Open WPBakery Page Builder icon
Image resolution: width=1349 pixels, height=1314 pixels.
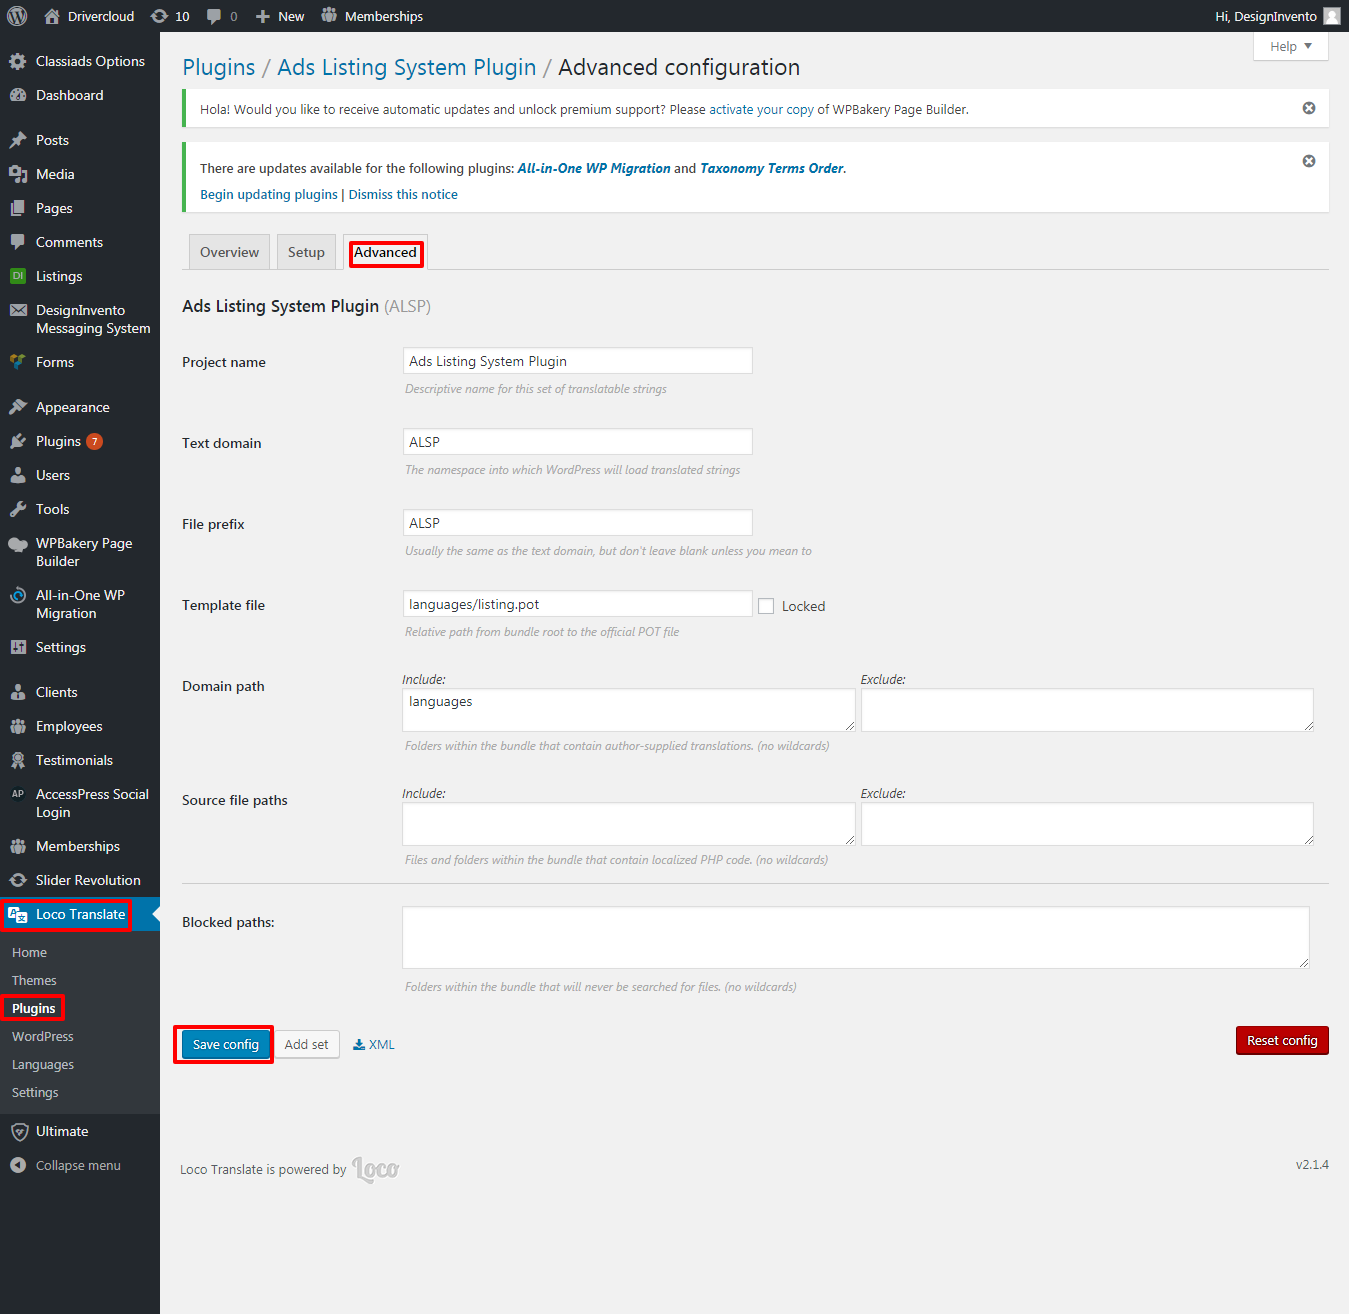click(18, 544)
